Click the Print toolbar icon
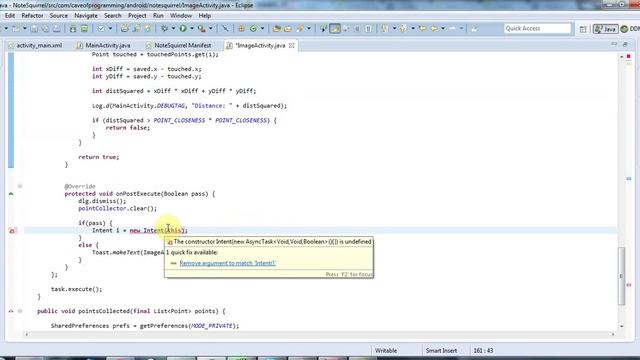This screenshot has width=640, height=360. coord(57,29)
